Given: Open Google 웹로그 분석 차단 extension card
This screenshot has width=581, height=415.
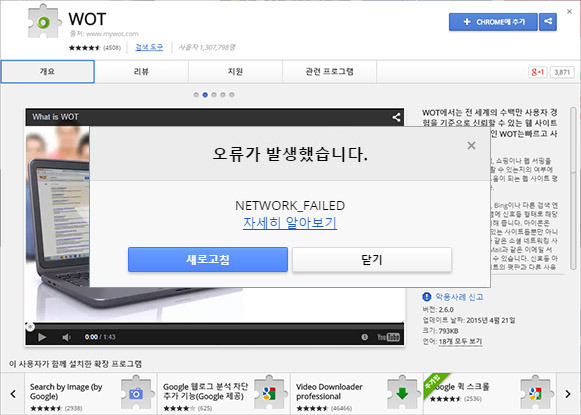Looking at the screenshot, I should [224, 394].
